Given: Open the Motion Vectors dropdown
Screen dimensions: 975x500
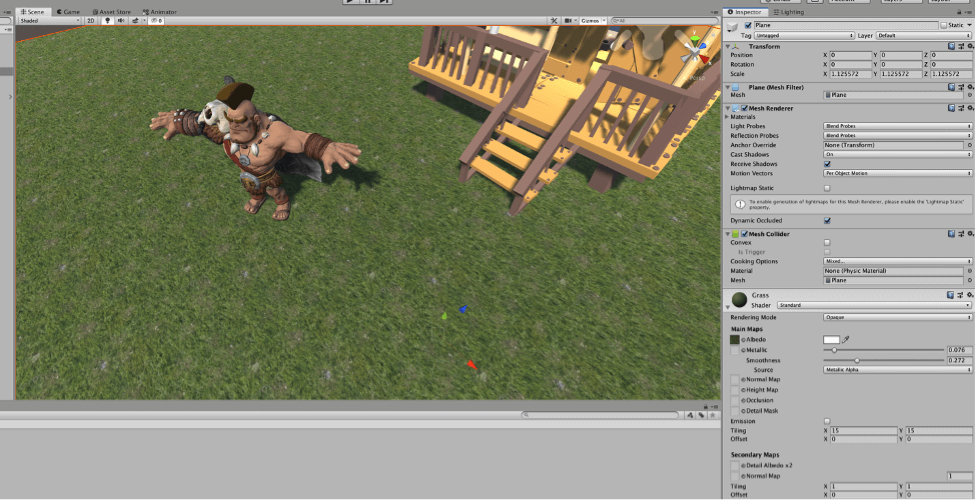Looking at the screenshot, I should 897,173.
